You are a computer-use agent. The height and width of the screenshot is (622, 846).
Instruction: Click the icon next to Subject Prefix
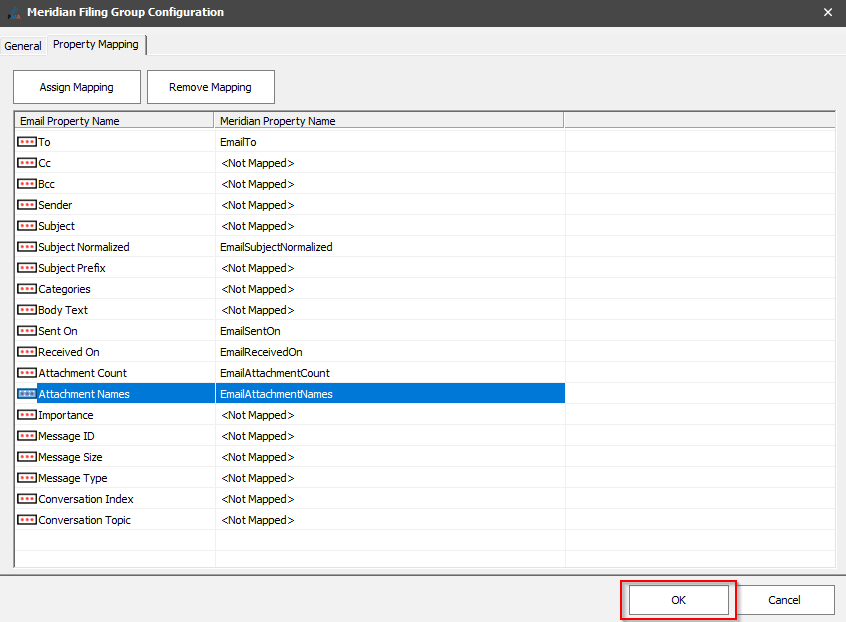point(26,268)
